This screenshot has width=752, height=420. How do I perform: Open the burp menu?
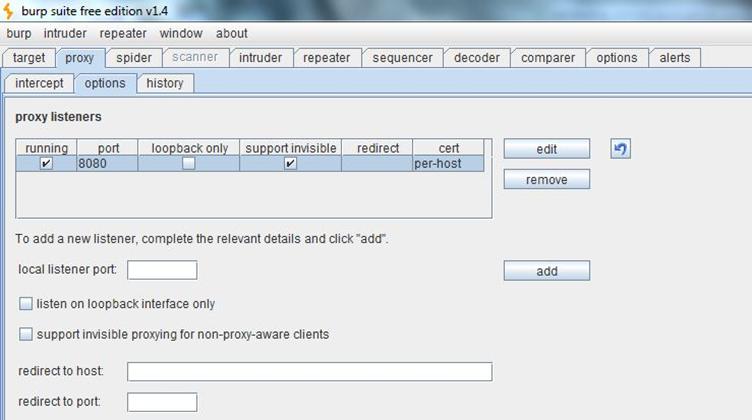[19, 34]
